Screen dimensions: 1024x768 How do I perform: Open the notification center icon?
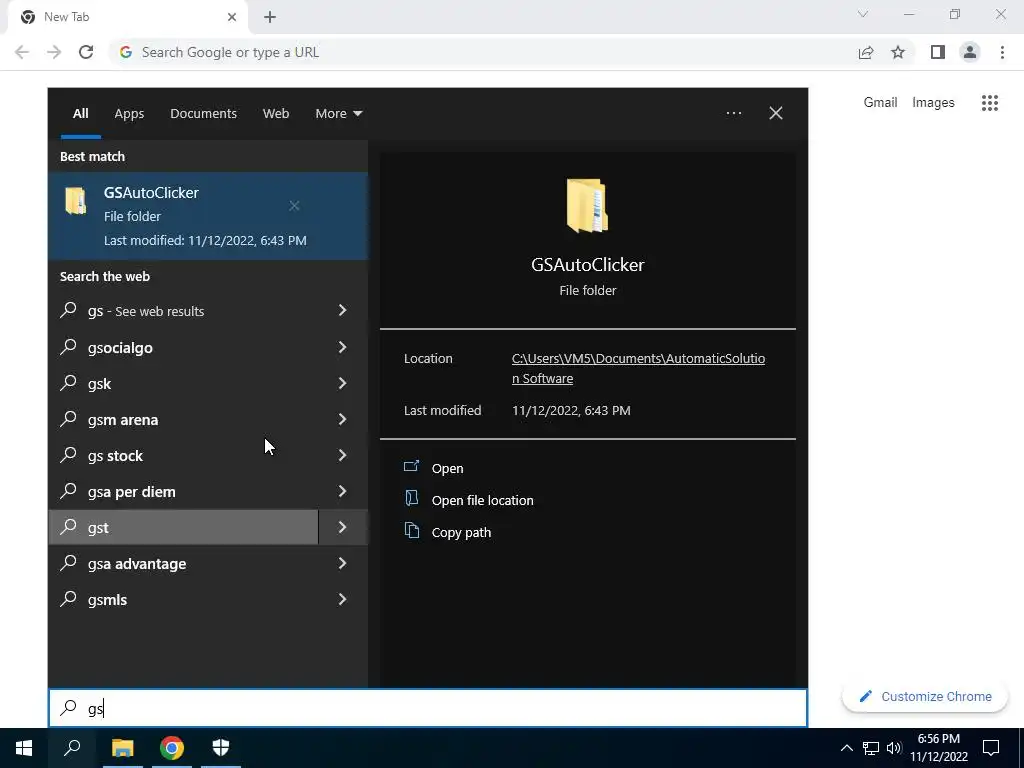point(991,748)
